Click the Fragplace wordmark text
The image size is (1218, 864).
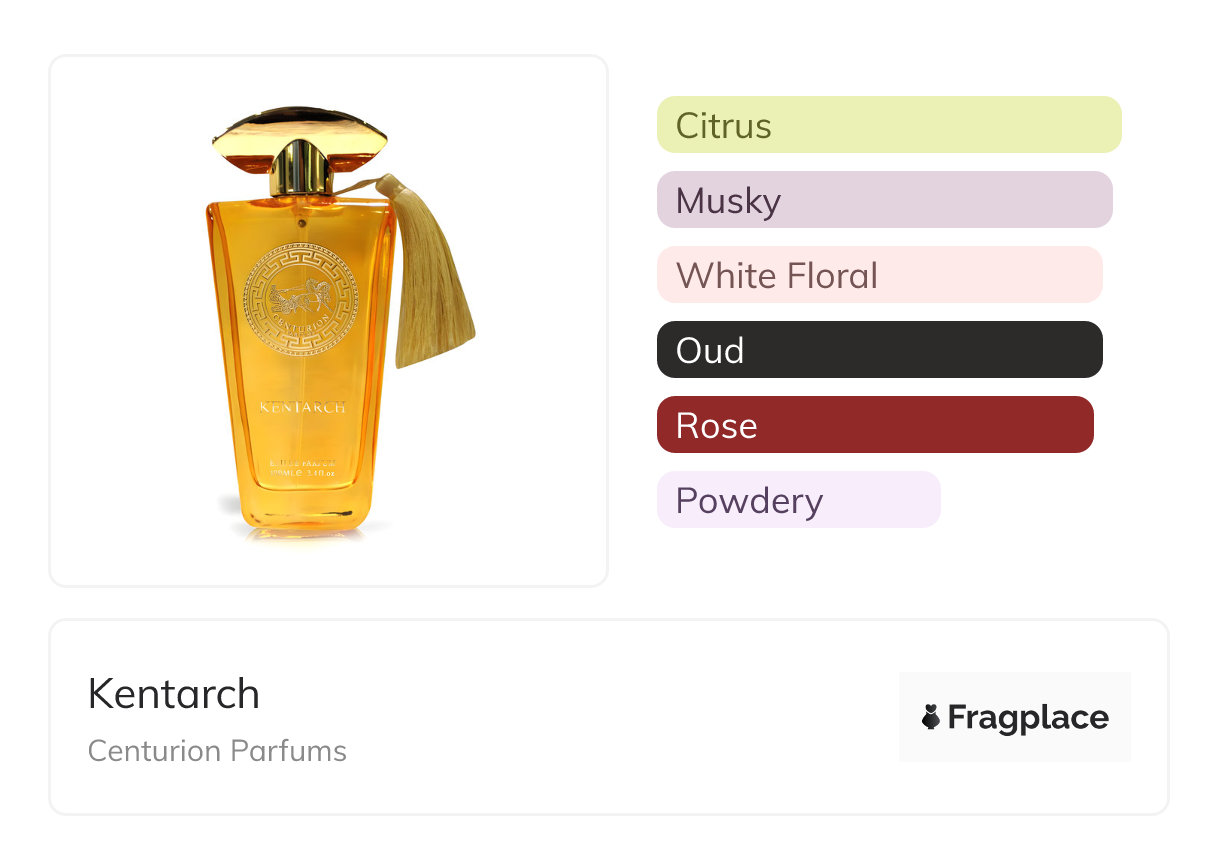point(1027,717)
